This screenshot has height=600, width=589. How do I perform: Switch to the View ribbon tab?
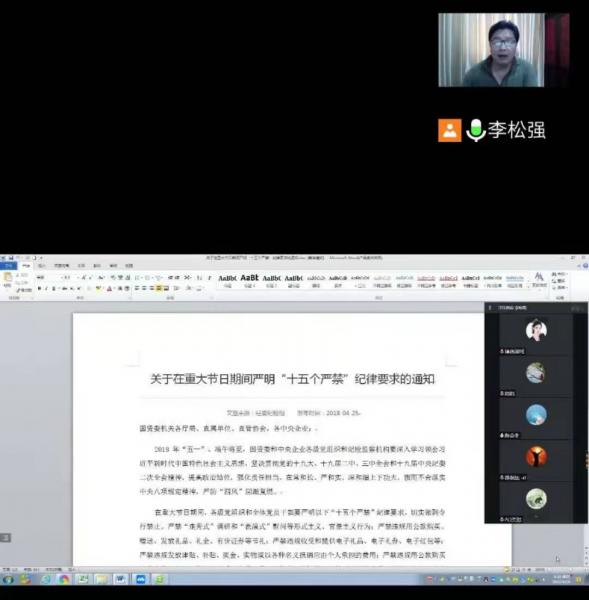click(129, 266)
